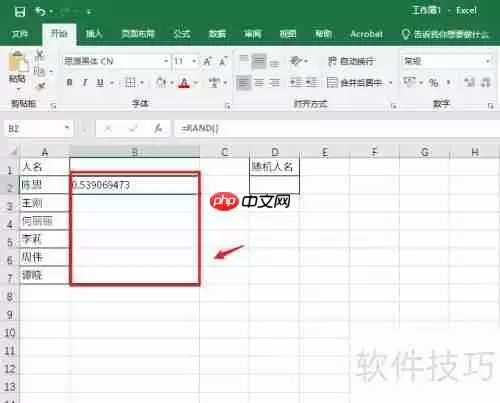Copy selection with the copy icon

(x=39, y=71)
